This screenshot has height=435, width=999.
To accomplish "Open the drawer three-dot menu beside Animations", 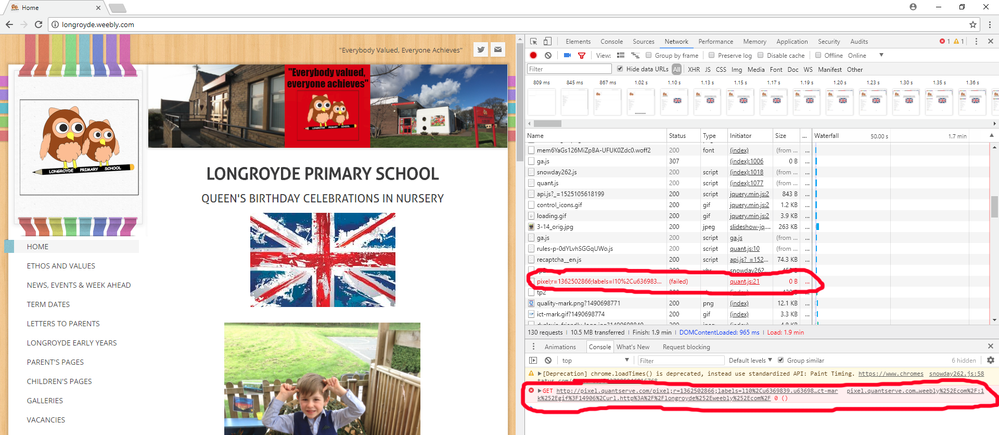I will 533,347.
